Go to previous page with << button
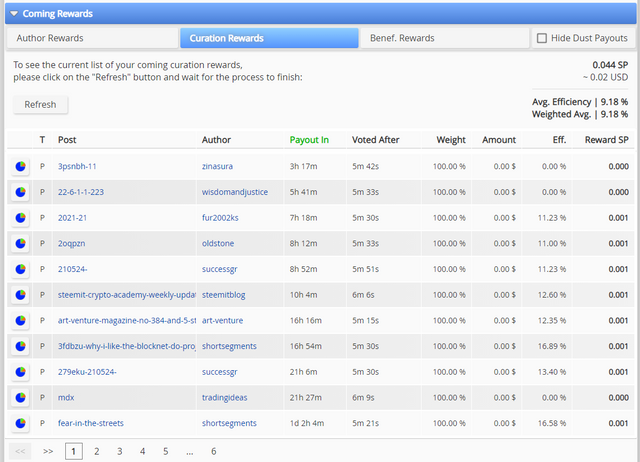The height and width of the screenshot is (462, 640). click(20, 451)
